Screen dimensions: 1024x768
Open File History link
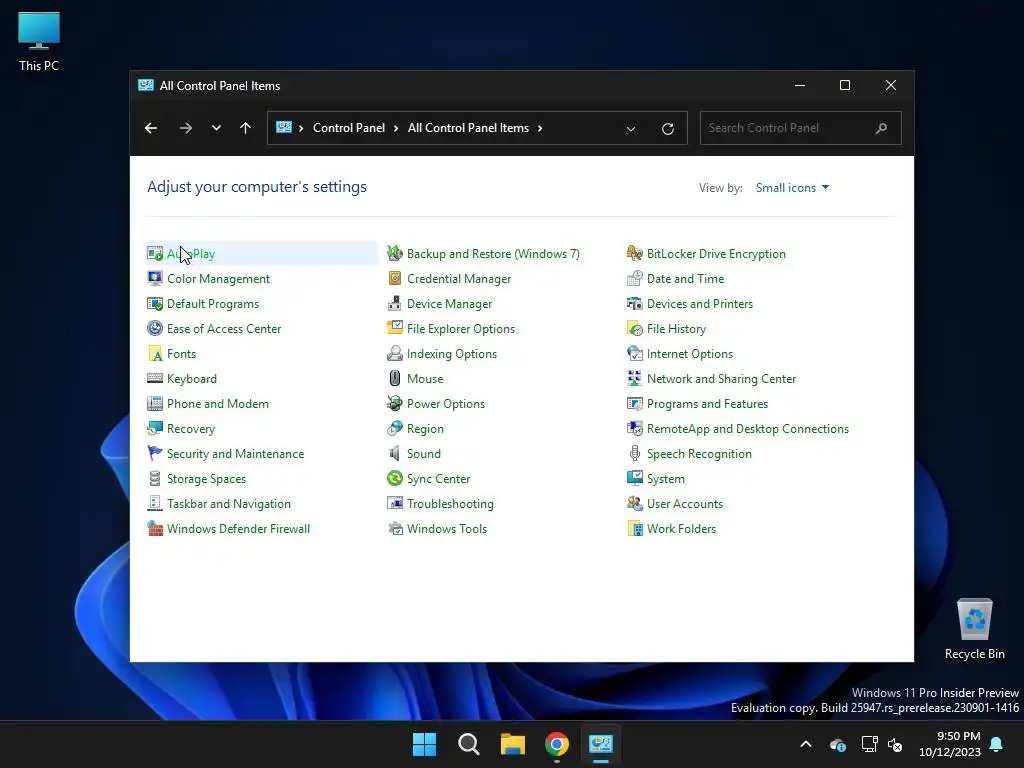coord(676,328)
